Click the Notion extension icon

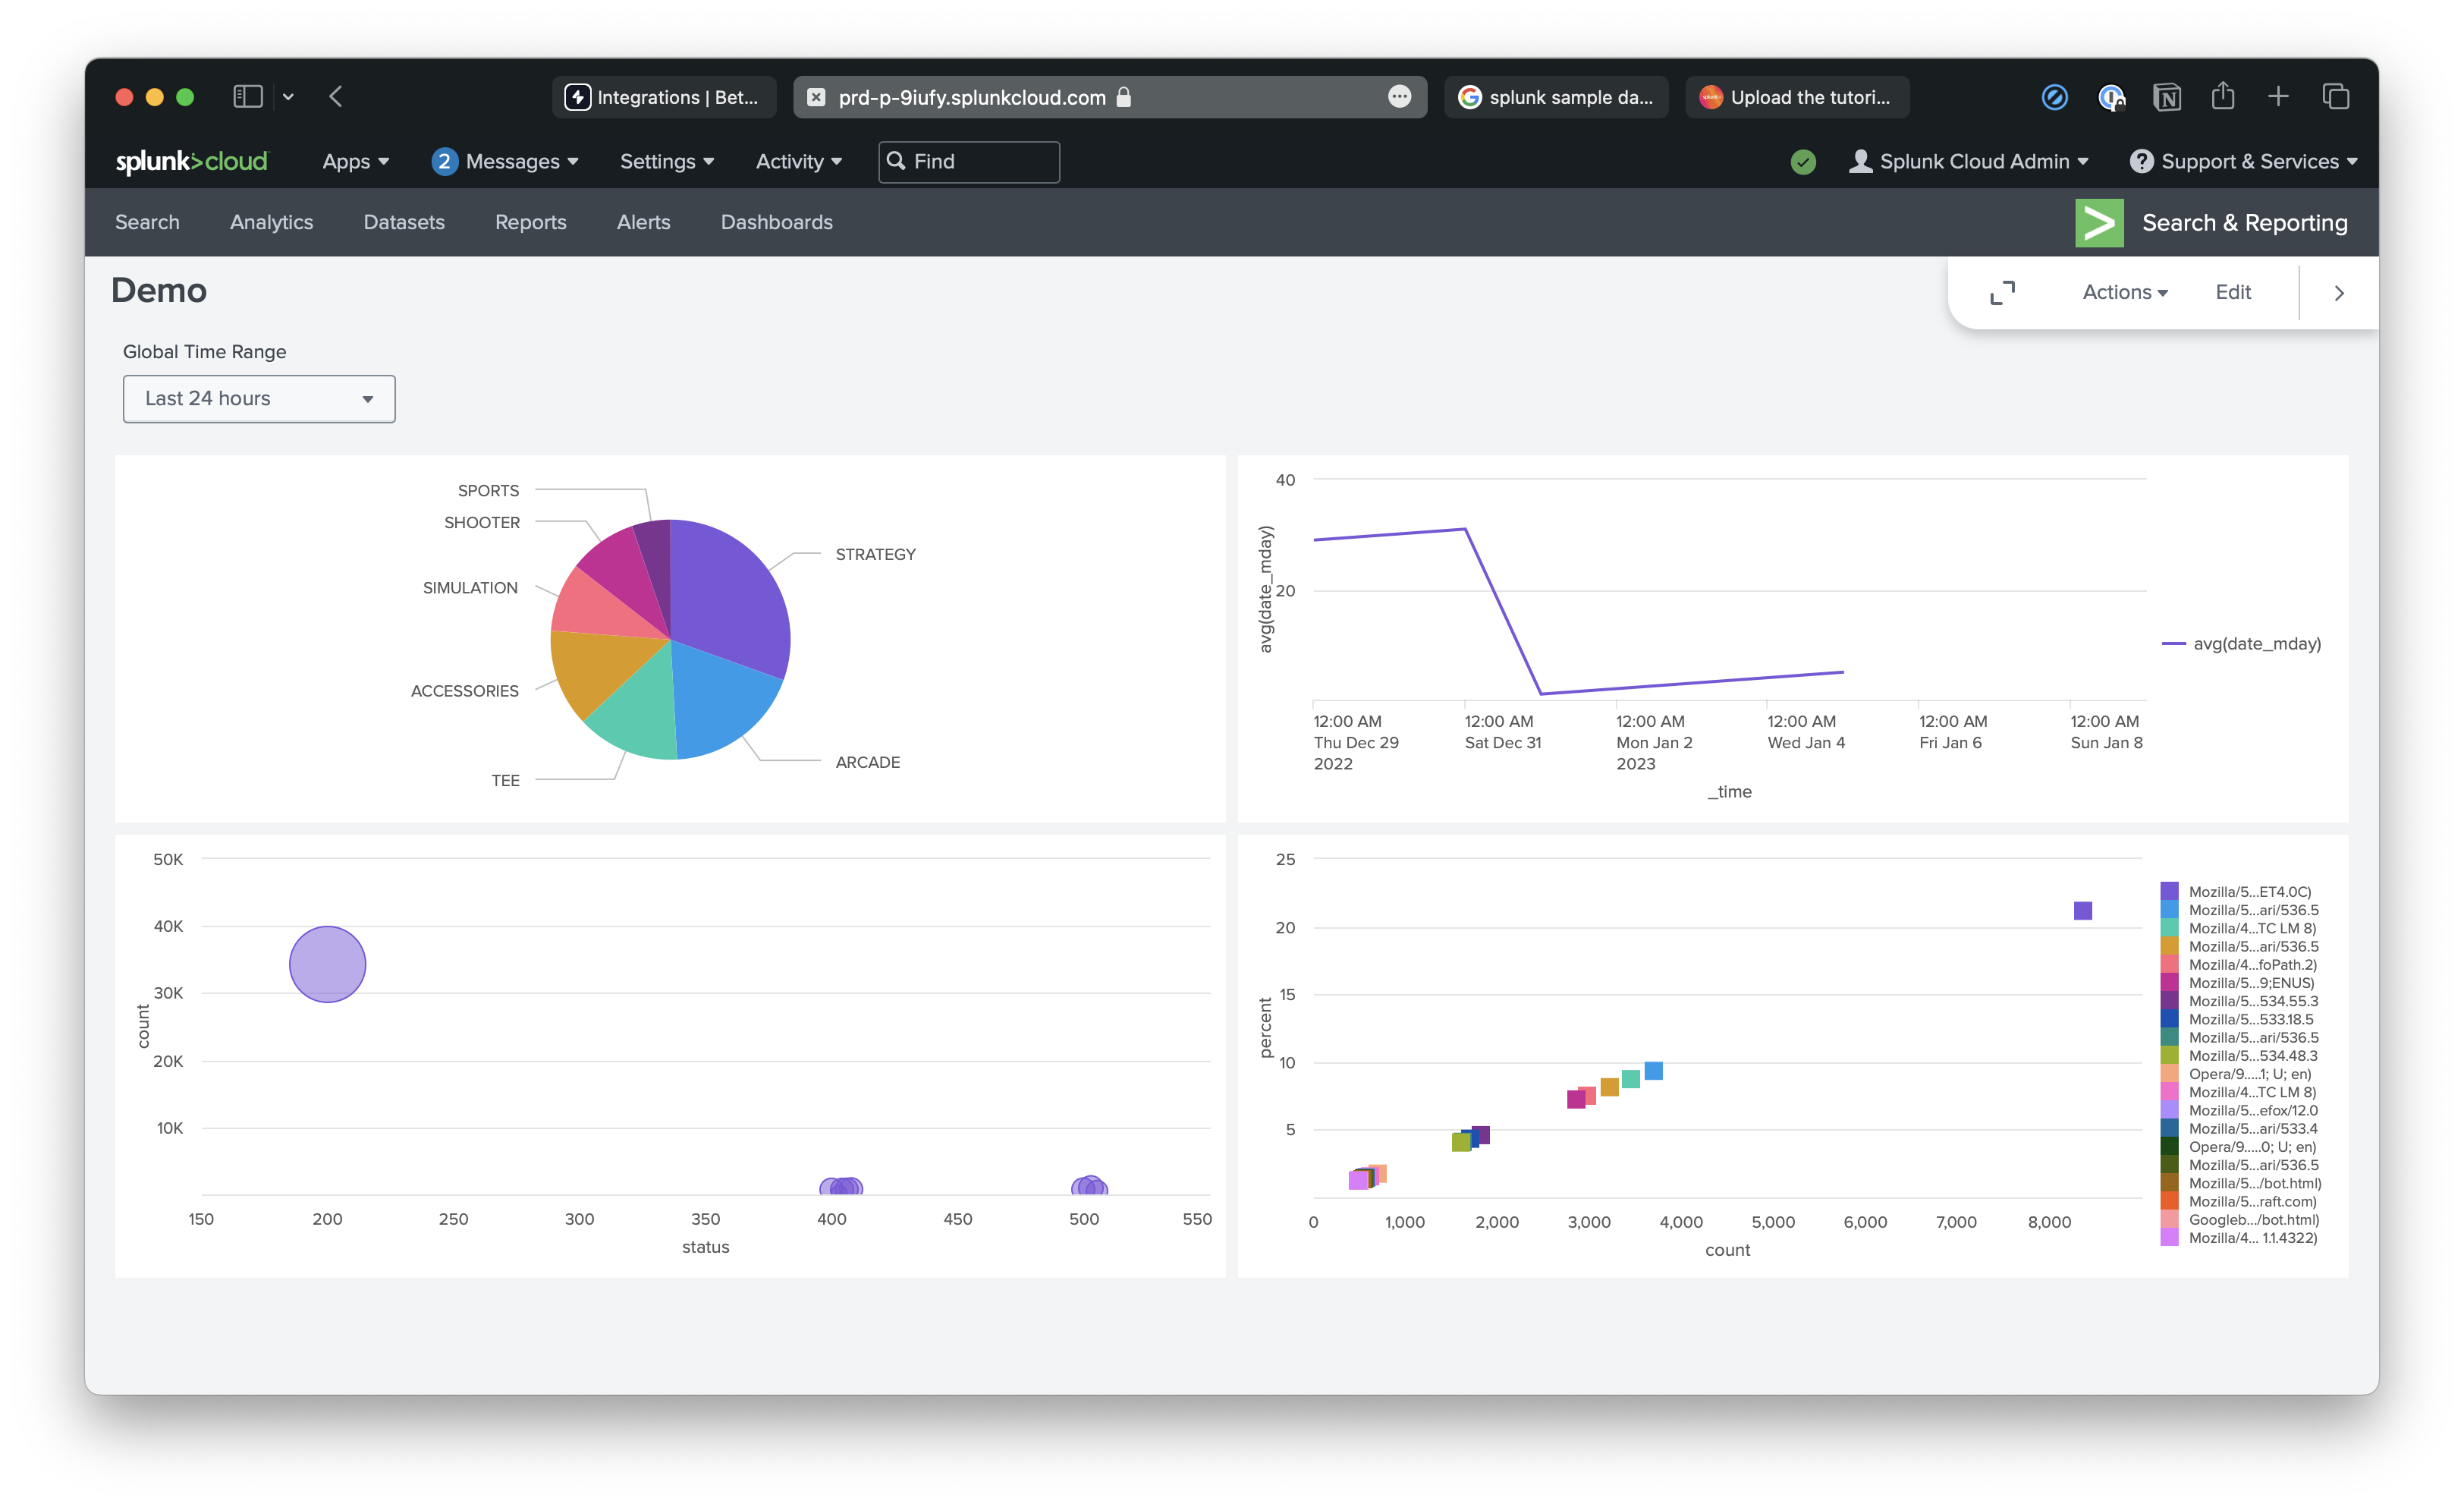click(2167, 97)
